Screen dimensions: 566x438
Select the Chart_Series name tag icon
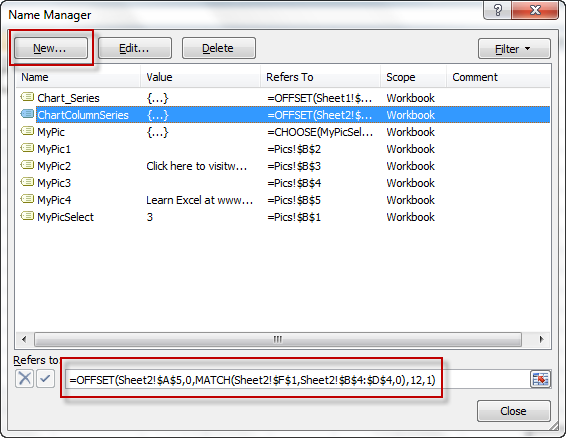click(x=27, y=97)
